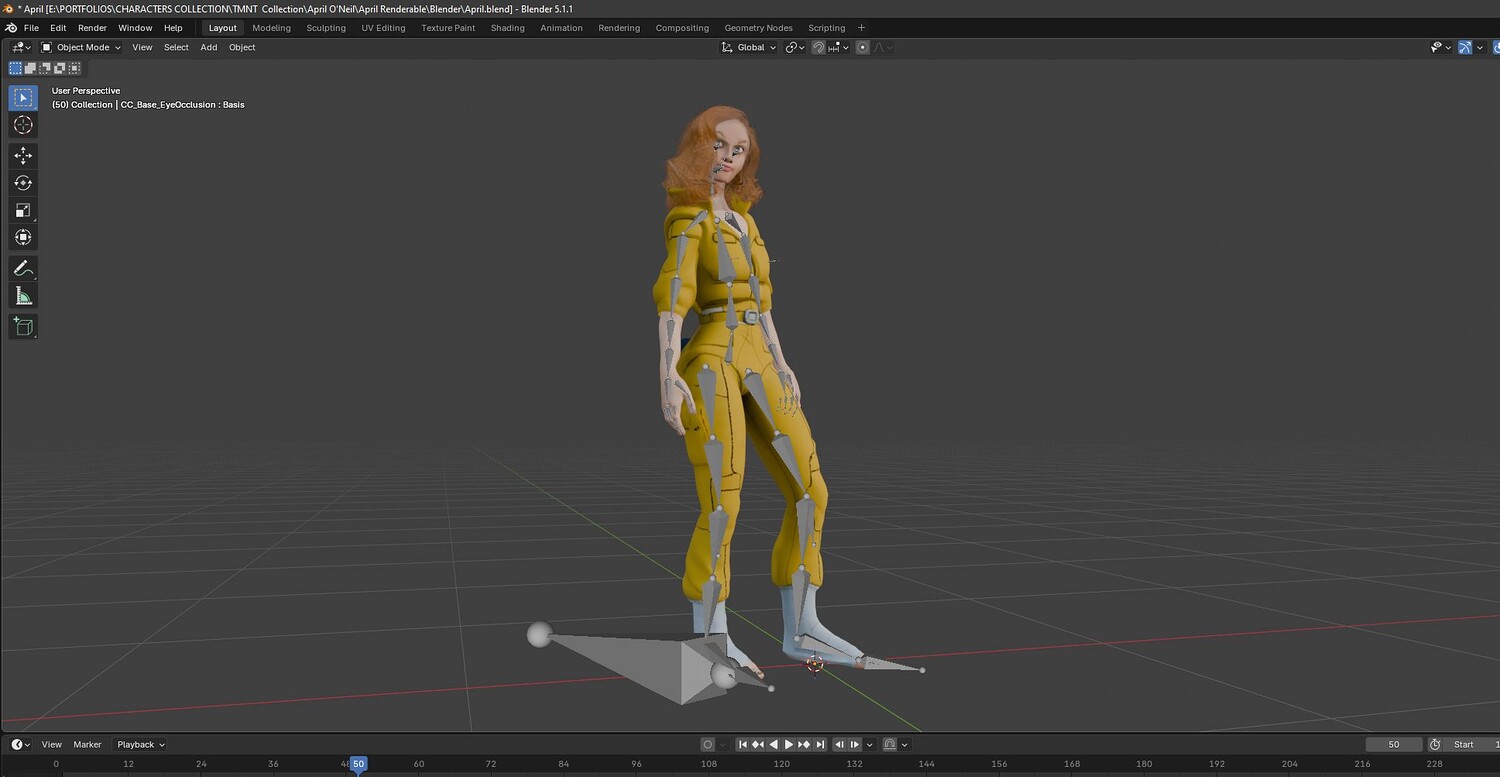The image size is (1500, 777).
Task: Set selection mode to invert selection
Action: click(60, 68)
